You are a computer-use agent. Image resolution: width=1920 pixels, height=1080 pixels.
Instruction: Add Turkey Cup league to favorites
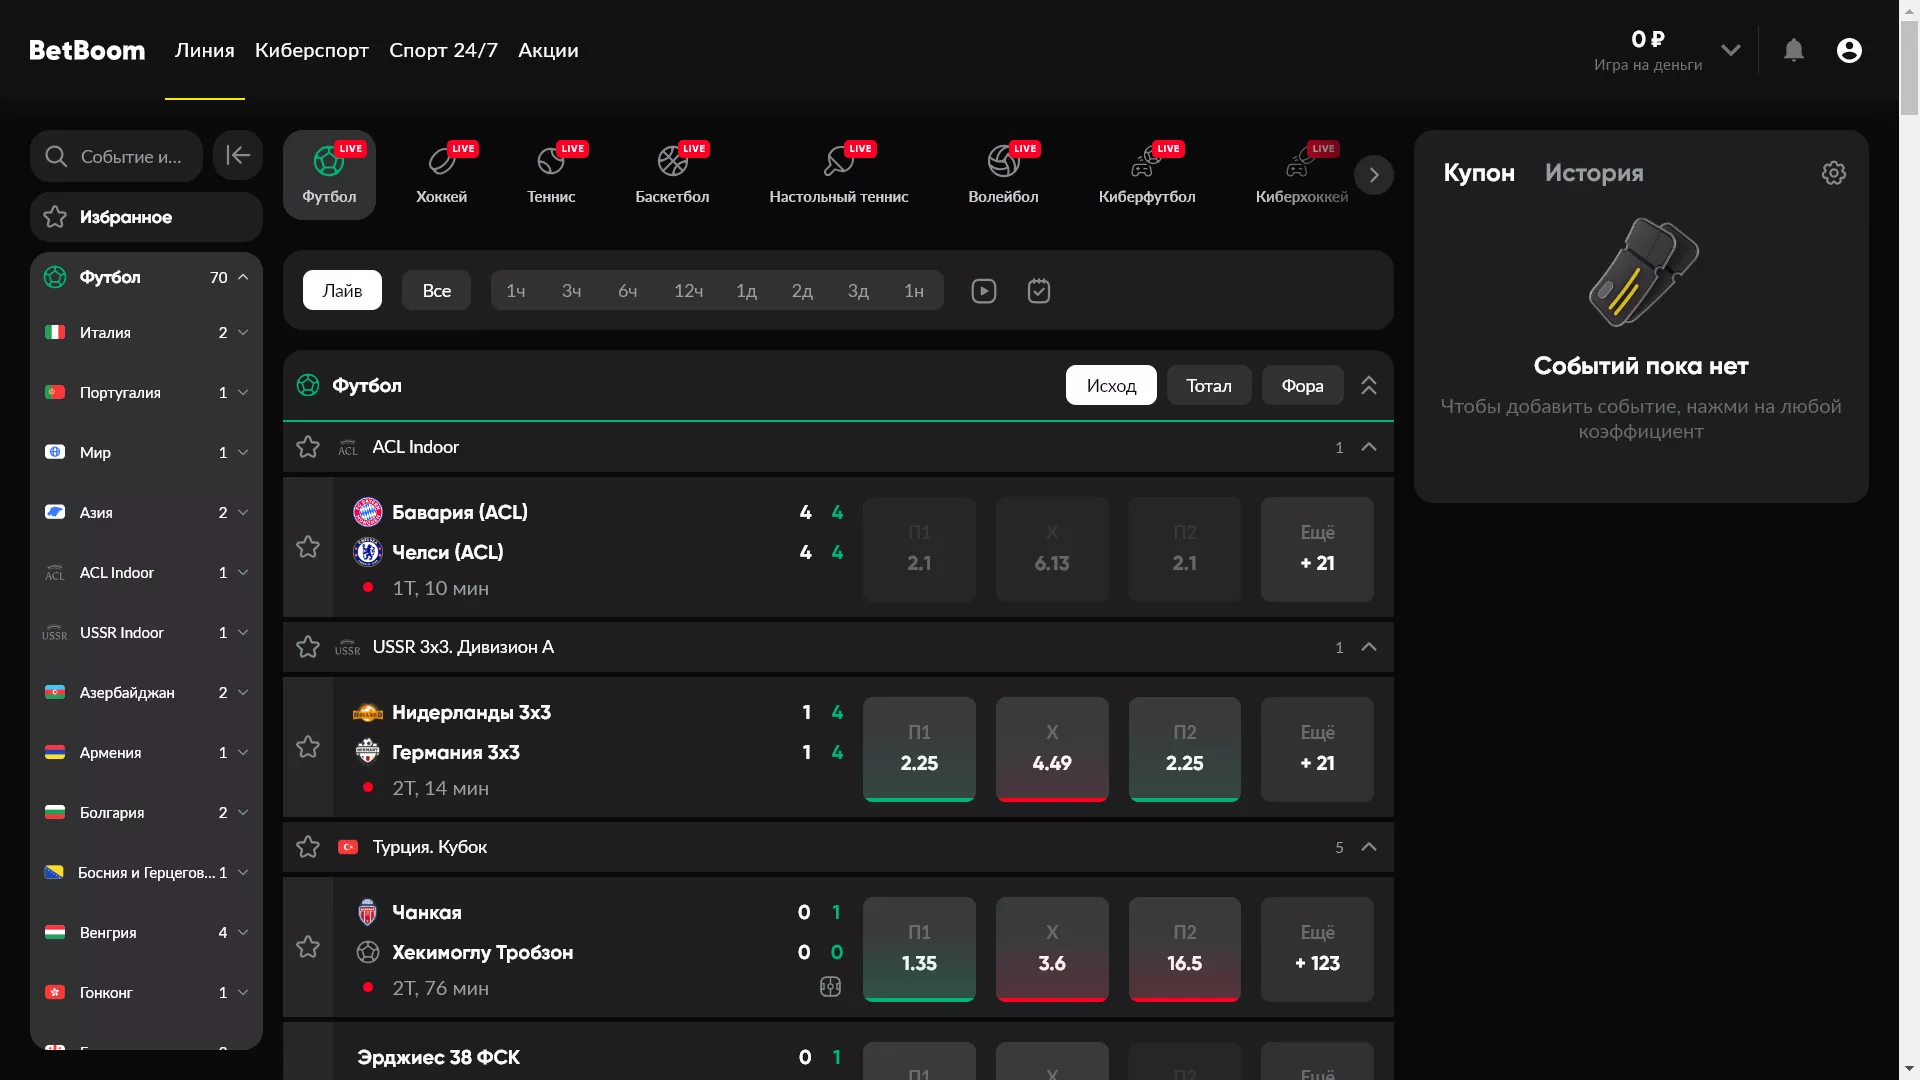[308, 847]
